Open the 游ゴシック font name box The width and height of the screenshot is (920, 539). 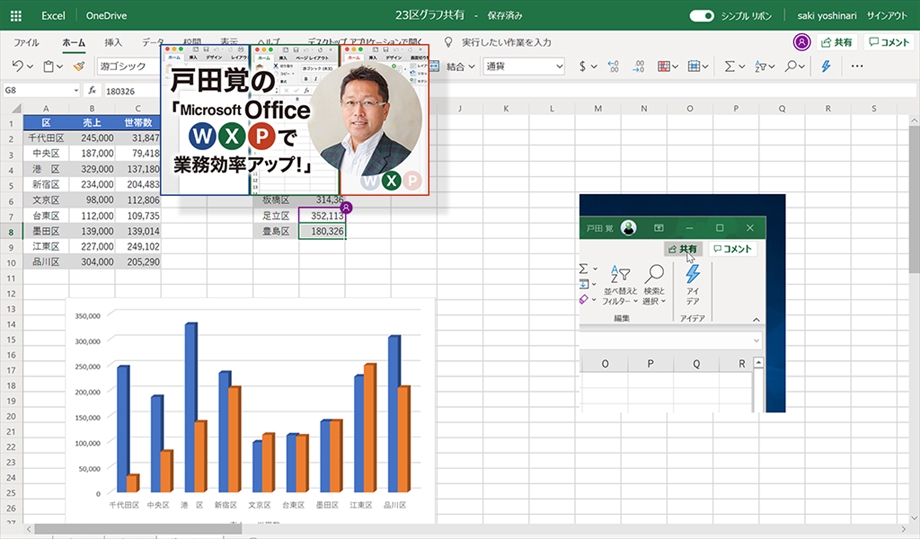click(x=128, y=66)
